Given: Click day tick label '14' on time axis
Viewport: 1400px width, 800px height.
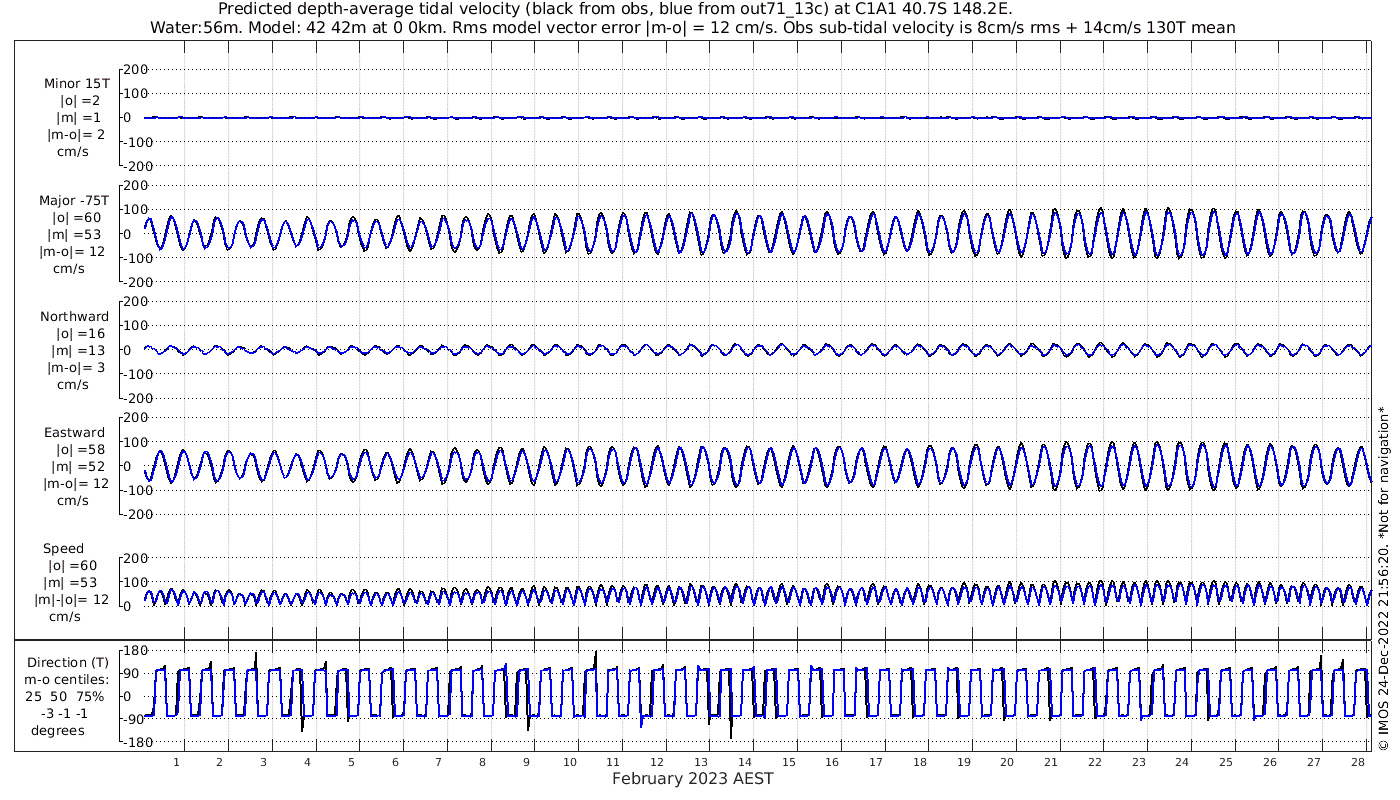Looking at the screenshot, I should [745, 763].
